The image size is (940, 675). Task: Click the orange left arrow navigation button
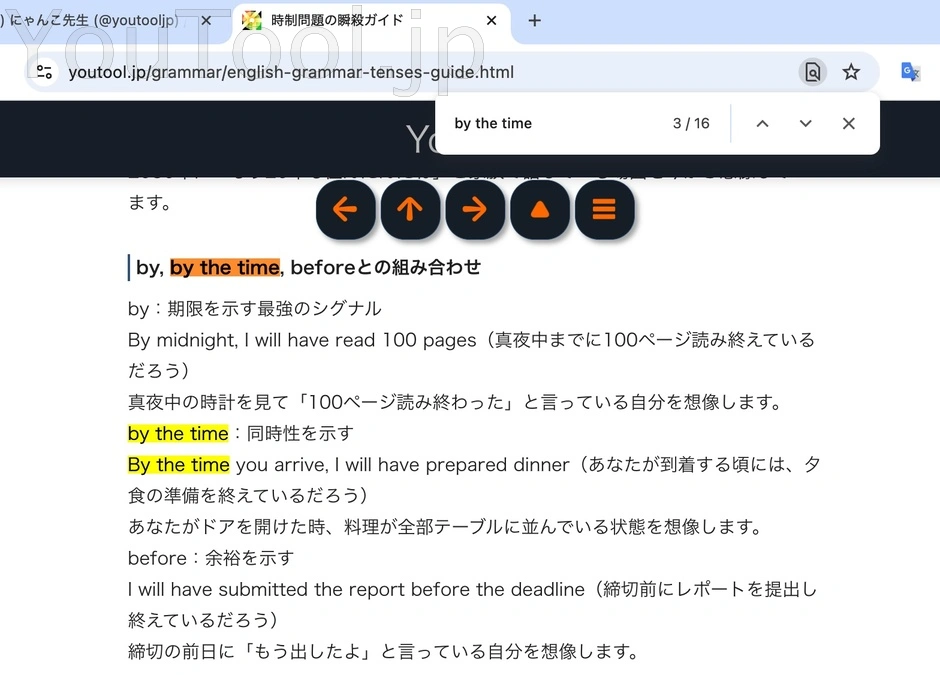pyautogui.click(x=345, y=210)
